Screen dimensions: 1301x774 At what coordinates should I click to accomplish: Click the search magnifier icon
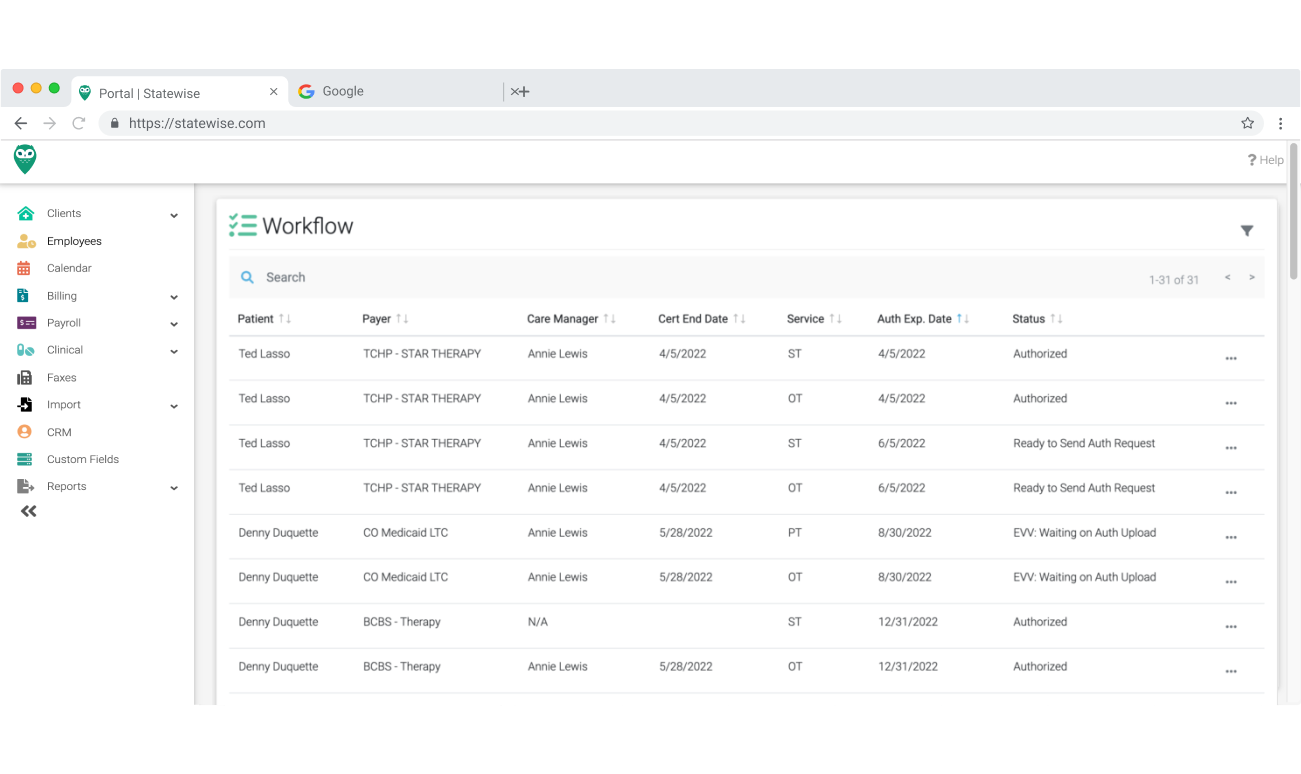(x=248, y=278)
